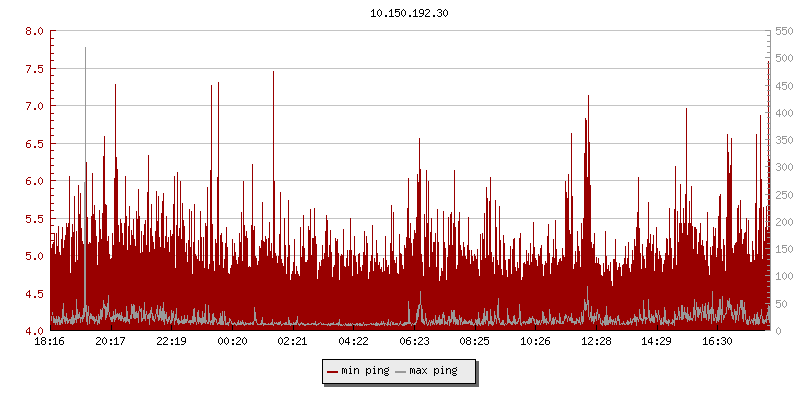
Task: Click the 06:23 time axis label
Action: pyautogui.click(x=414, y=341)
